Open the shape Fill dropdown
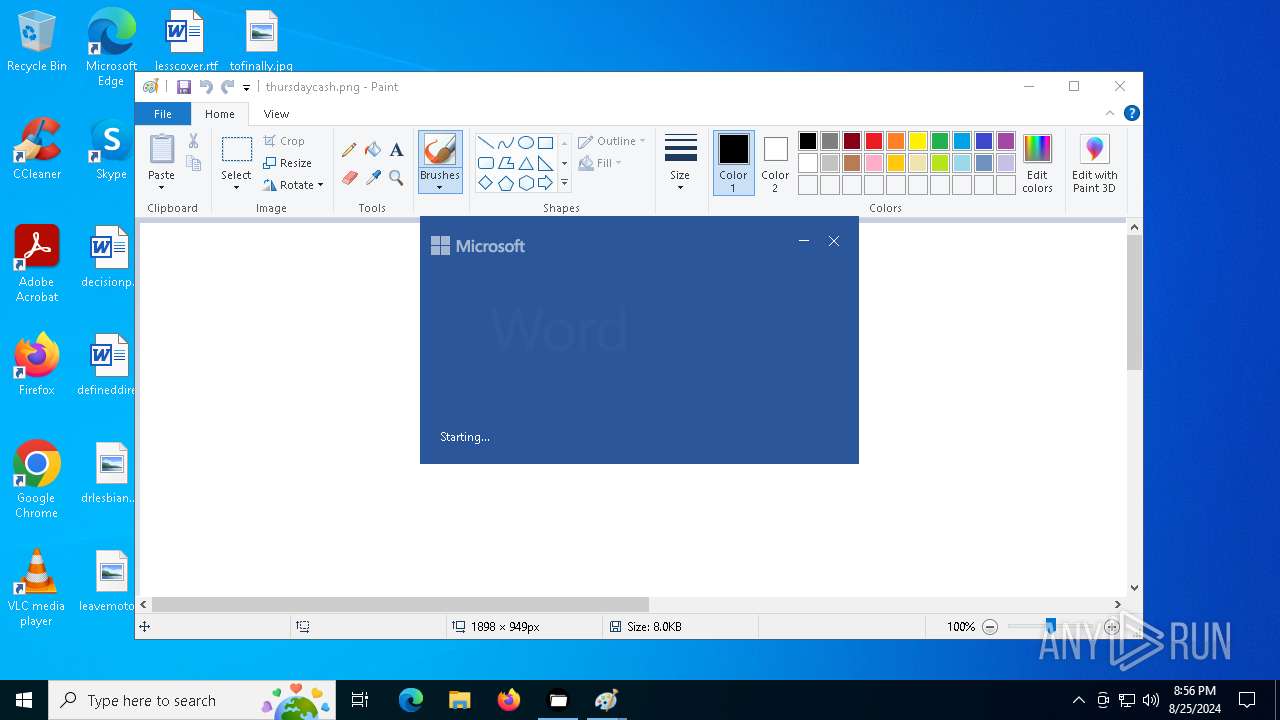 (600, 163)
